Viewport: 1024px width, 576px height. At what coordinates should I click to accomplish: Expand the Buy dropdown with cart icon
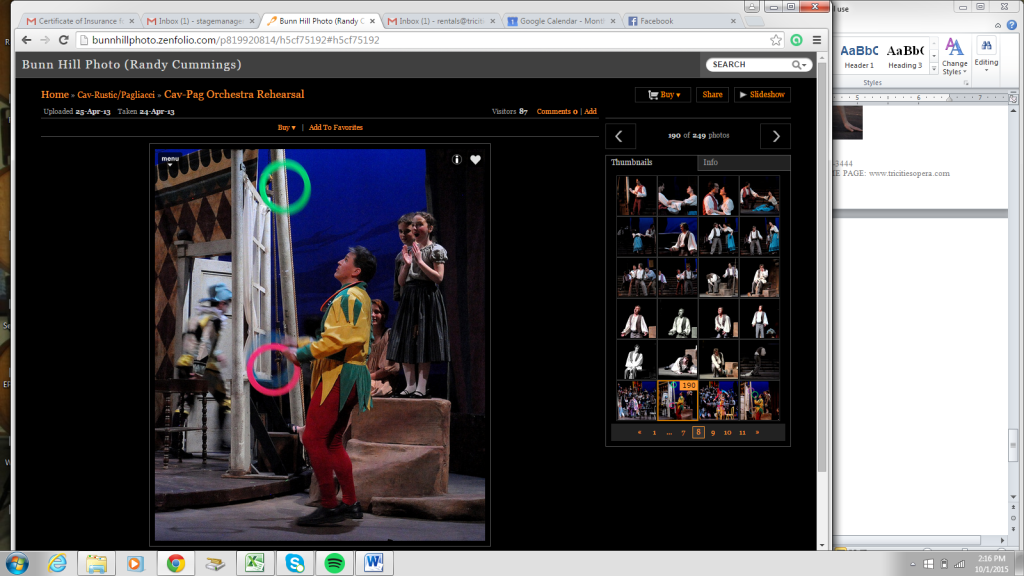click(x=663, y=95)
